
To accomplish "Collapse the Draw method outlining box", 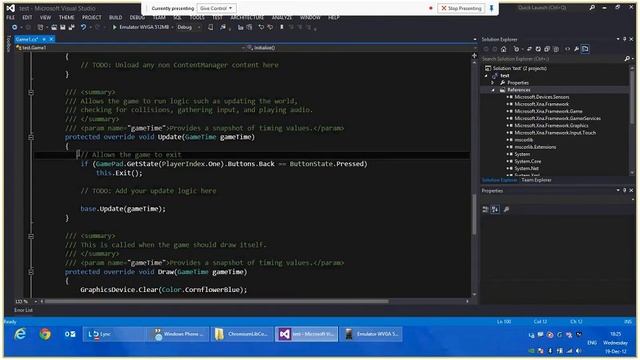I will [x=31, y=272].
